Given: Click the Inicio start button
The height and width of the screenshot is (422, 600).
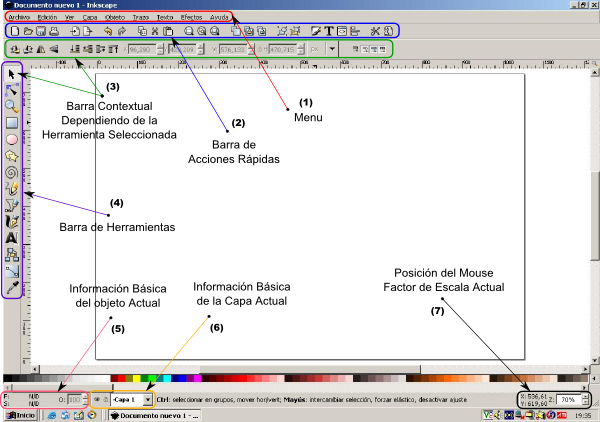Looking at the screenshot, I should (x=21, y=415).
